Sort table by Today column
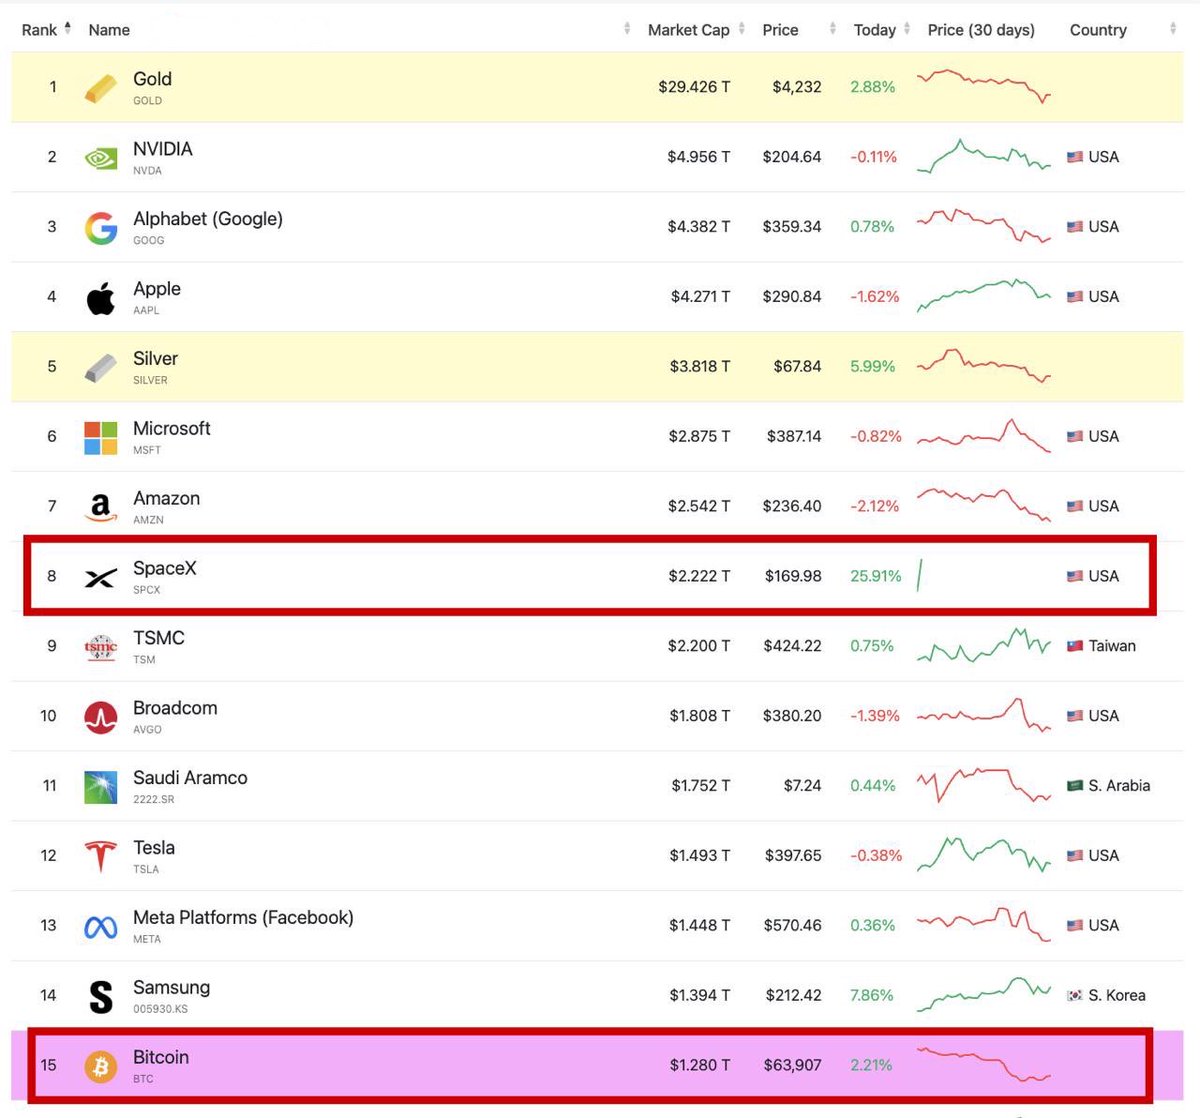The image size is (1200, 1118). (881, 30)
